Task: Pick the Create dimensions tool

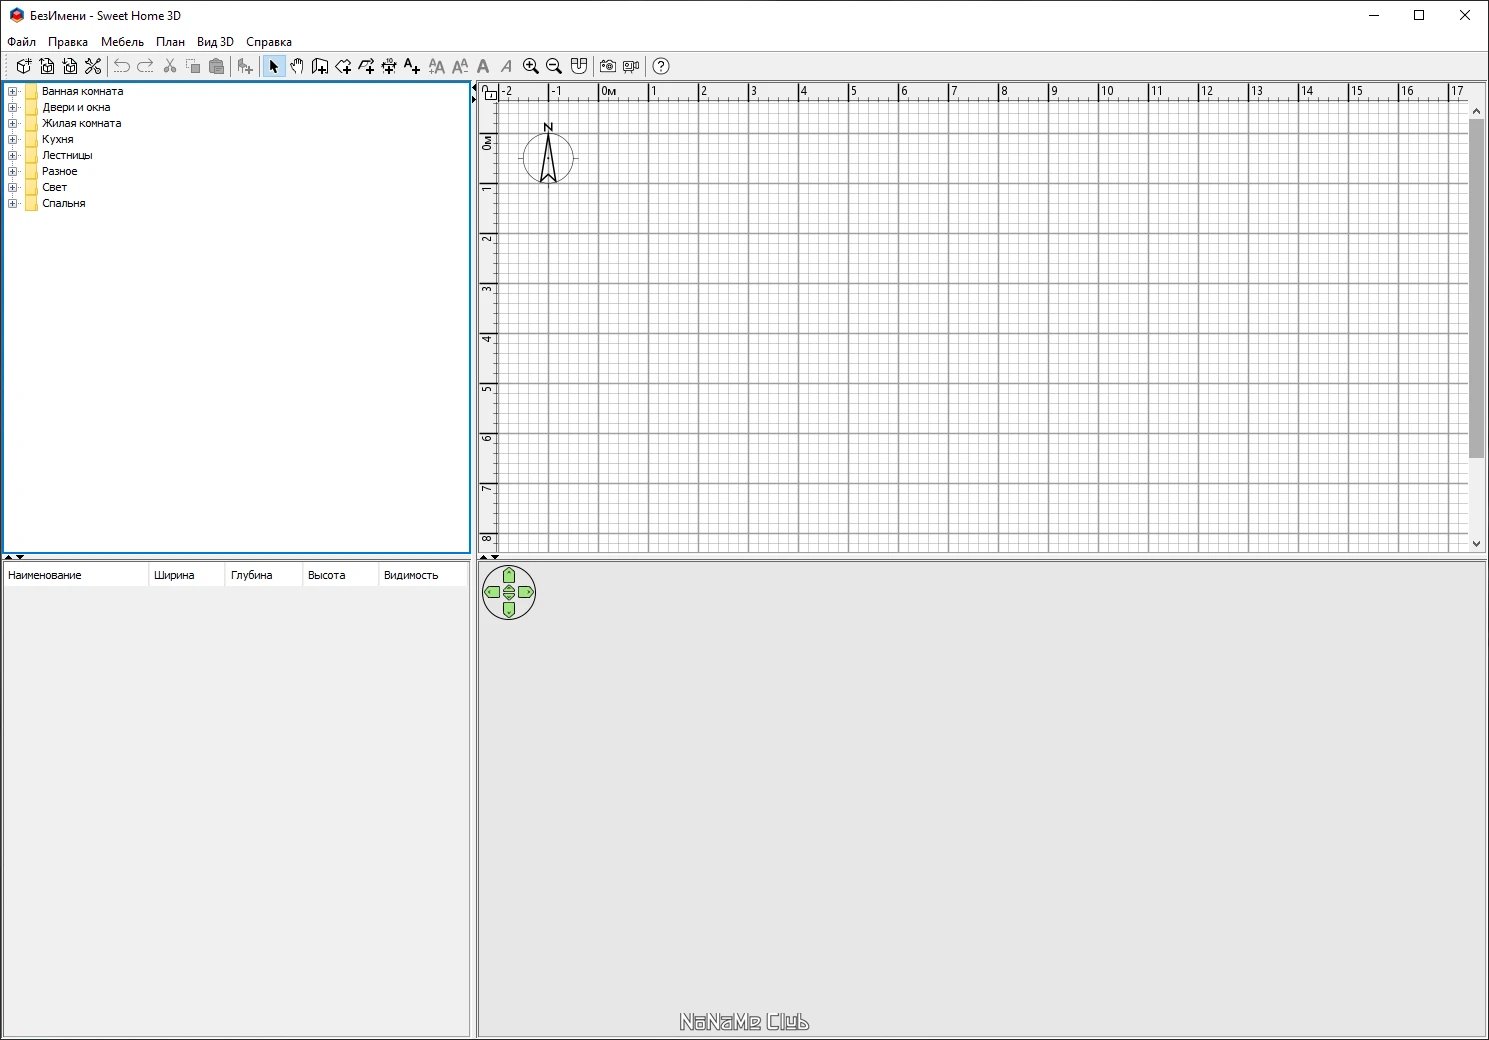Action: 389,66
